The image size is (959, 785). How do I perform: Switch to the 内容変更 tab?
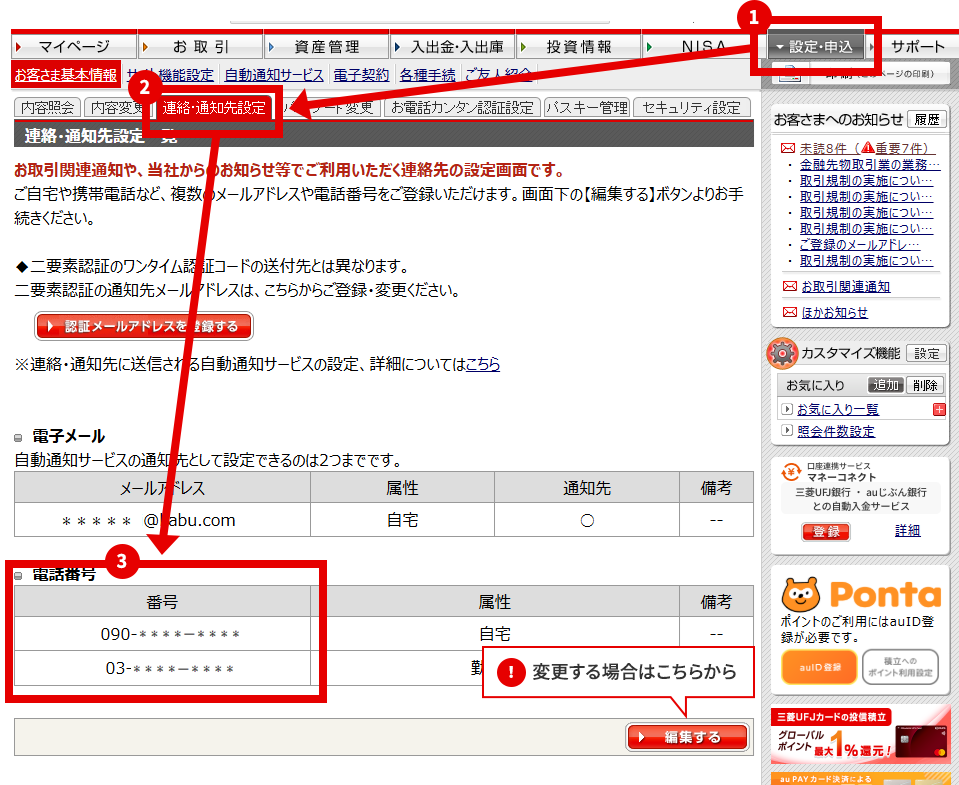[x=116, y=108]
